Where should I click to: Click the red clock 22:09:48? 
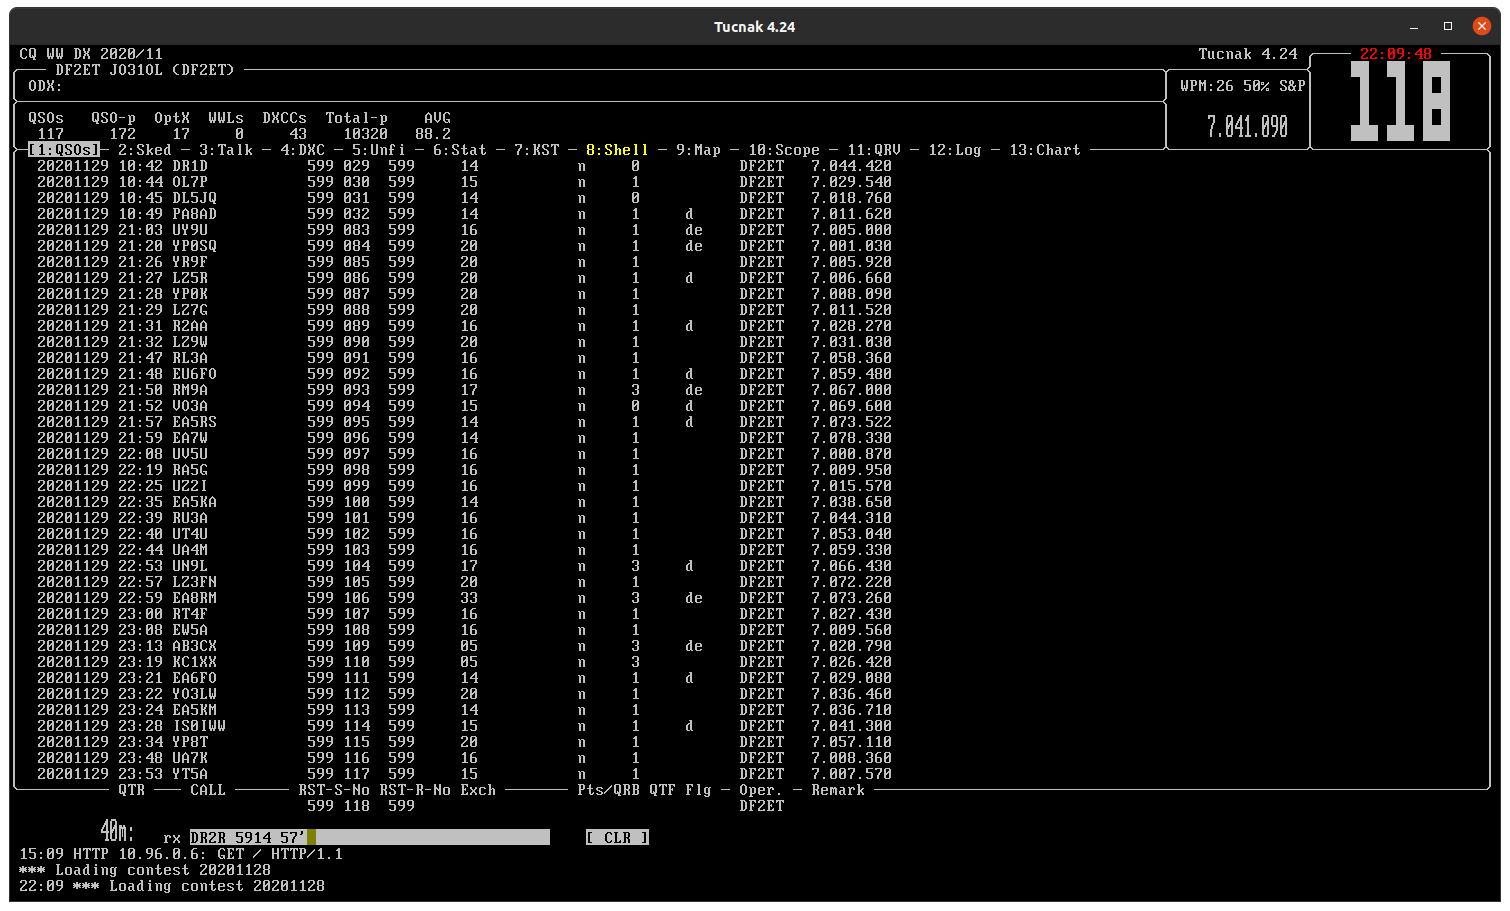click(x=1396, y=54)
